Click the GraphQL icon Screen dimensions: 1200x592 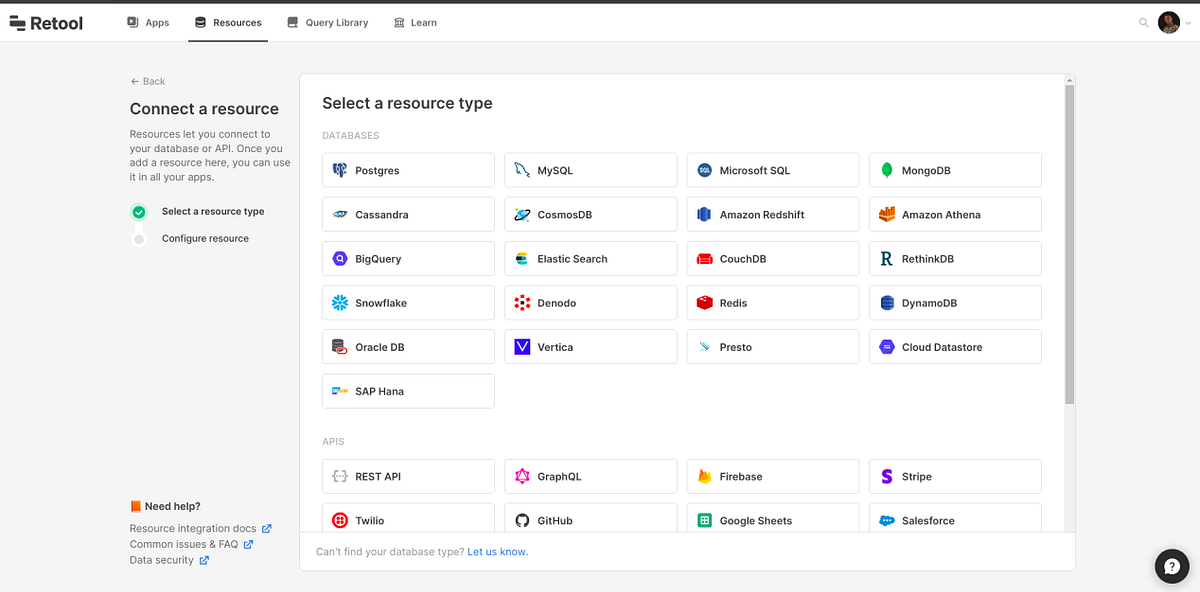click(522, 477)
